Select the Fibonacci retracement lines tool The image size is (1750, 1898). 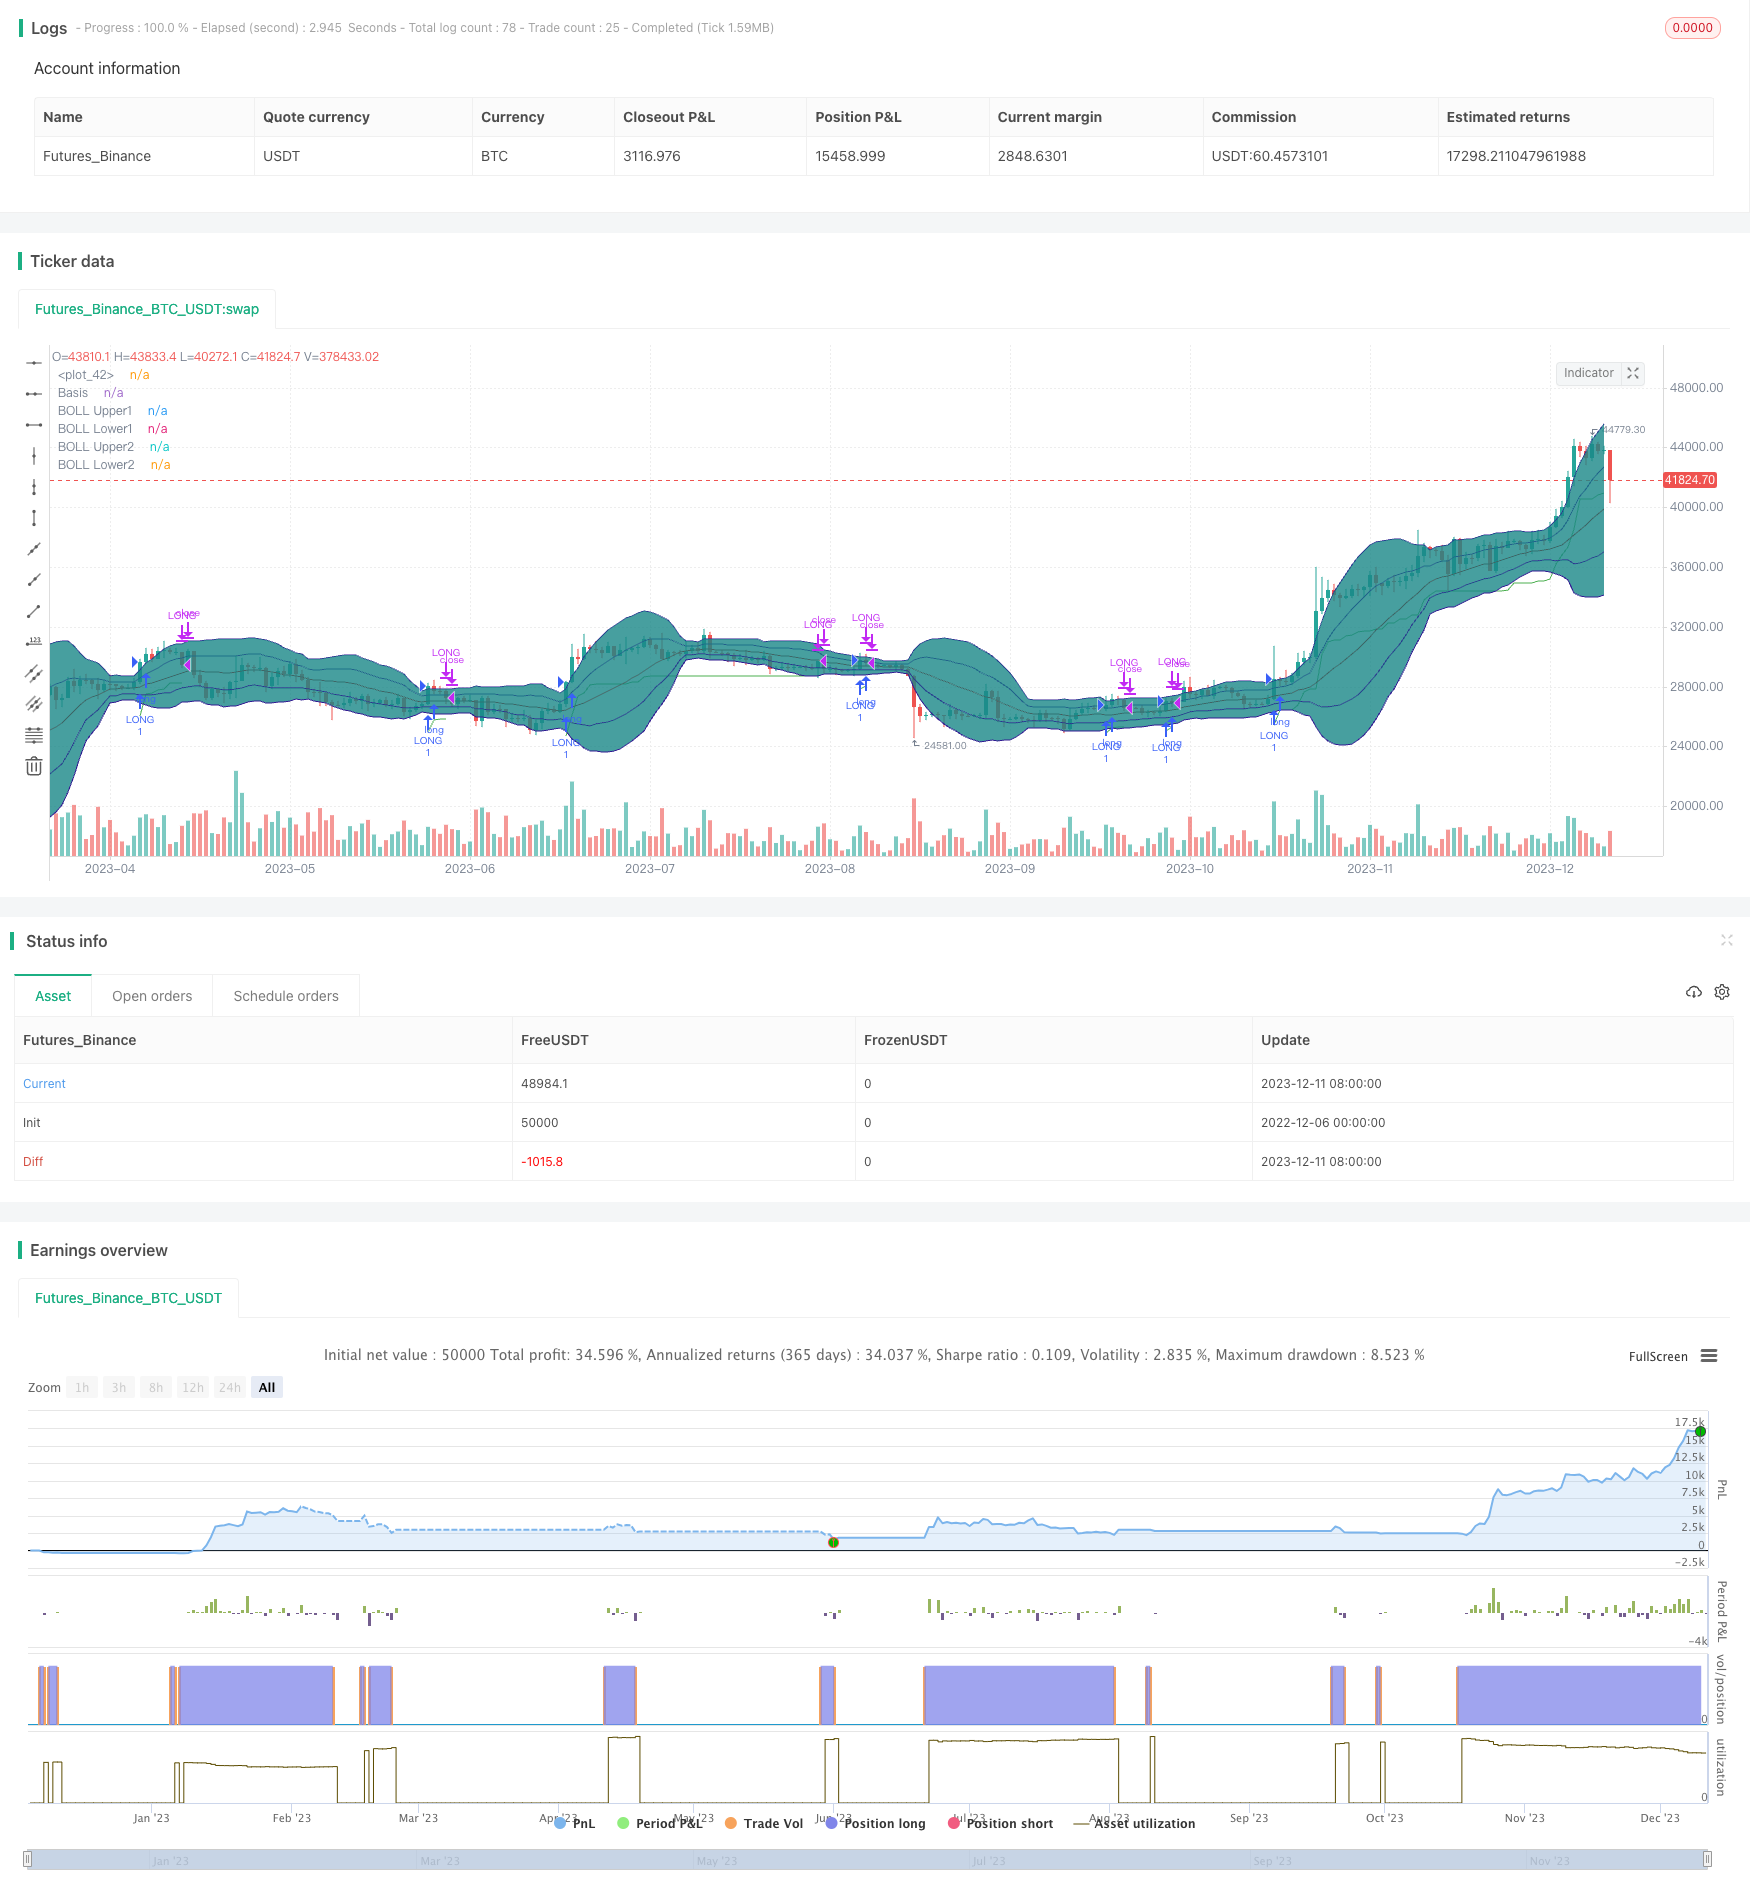(x=34, y=735)
